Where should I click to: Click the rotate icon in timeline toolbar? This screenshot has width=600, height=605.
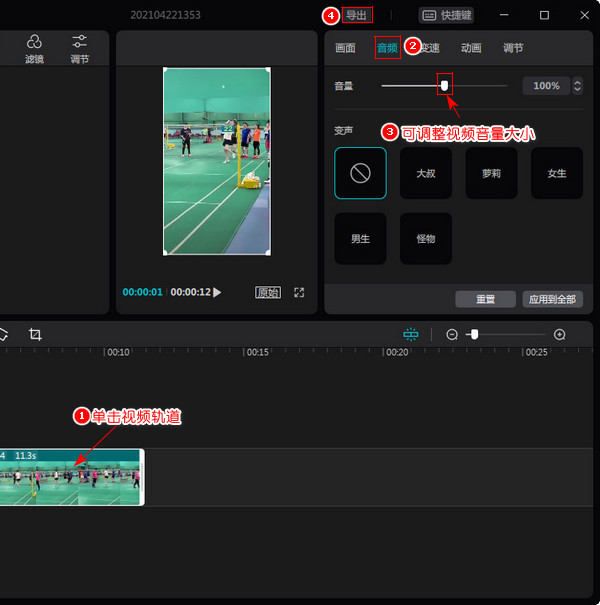3,334
